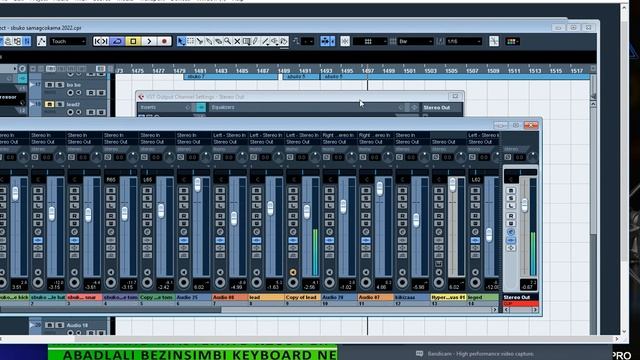Open the Inserts tab in channel settings
This screenshot has height=360, width=640.
tap(148, 107)
